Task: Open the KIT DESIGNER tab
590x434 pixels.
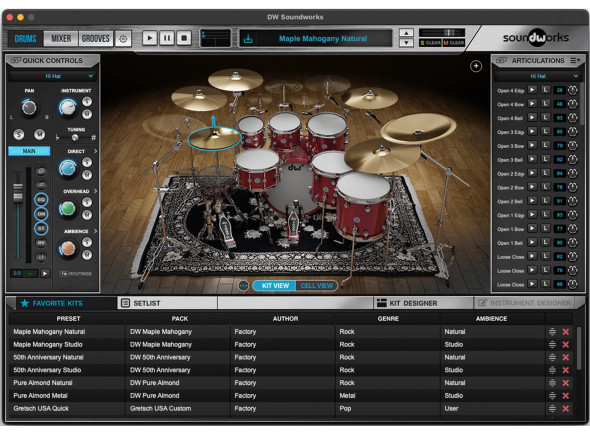Action: click(x=423, y=303)
